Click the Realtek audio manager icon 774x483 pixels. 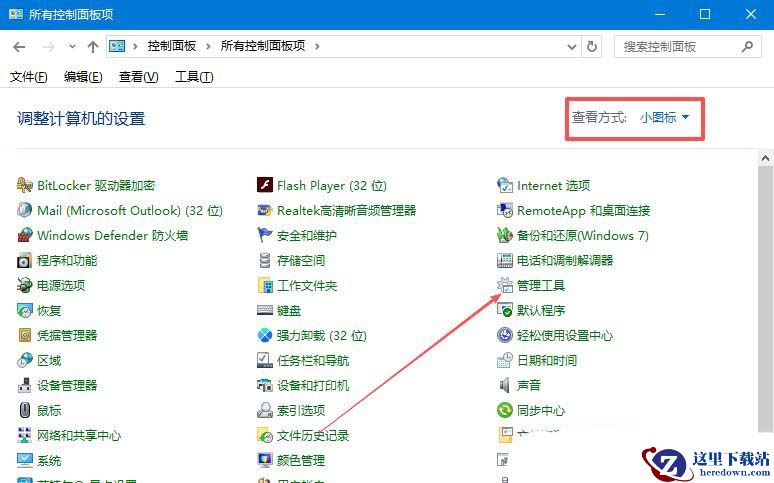265,210
